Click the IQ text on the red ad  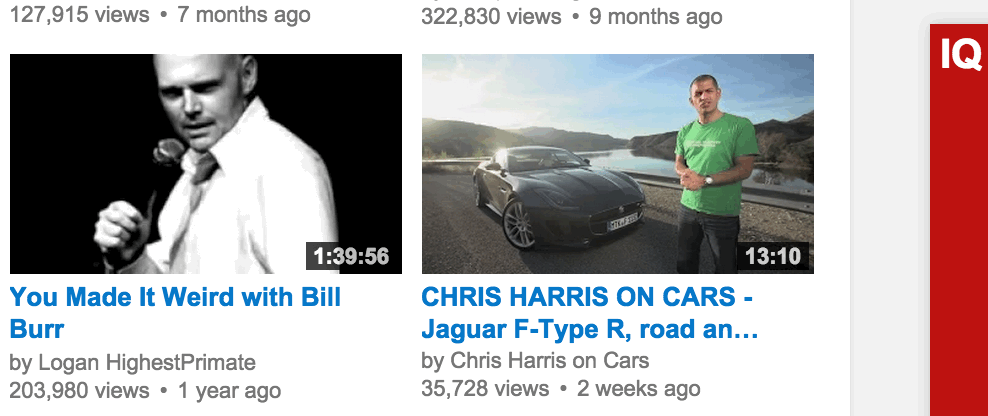click(x=961, y=54)
